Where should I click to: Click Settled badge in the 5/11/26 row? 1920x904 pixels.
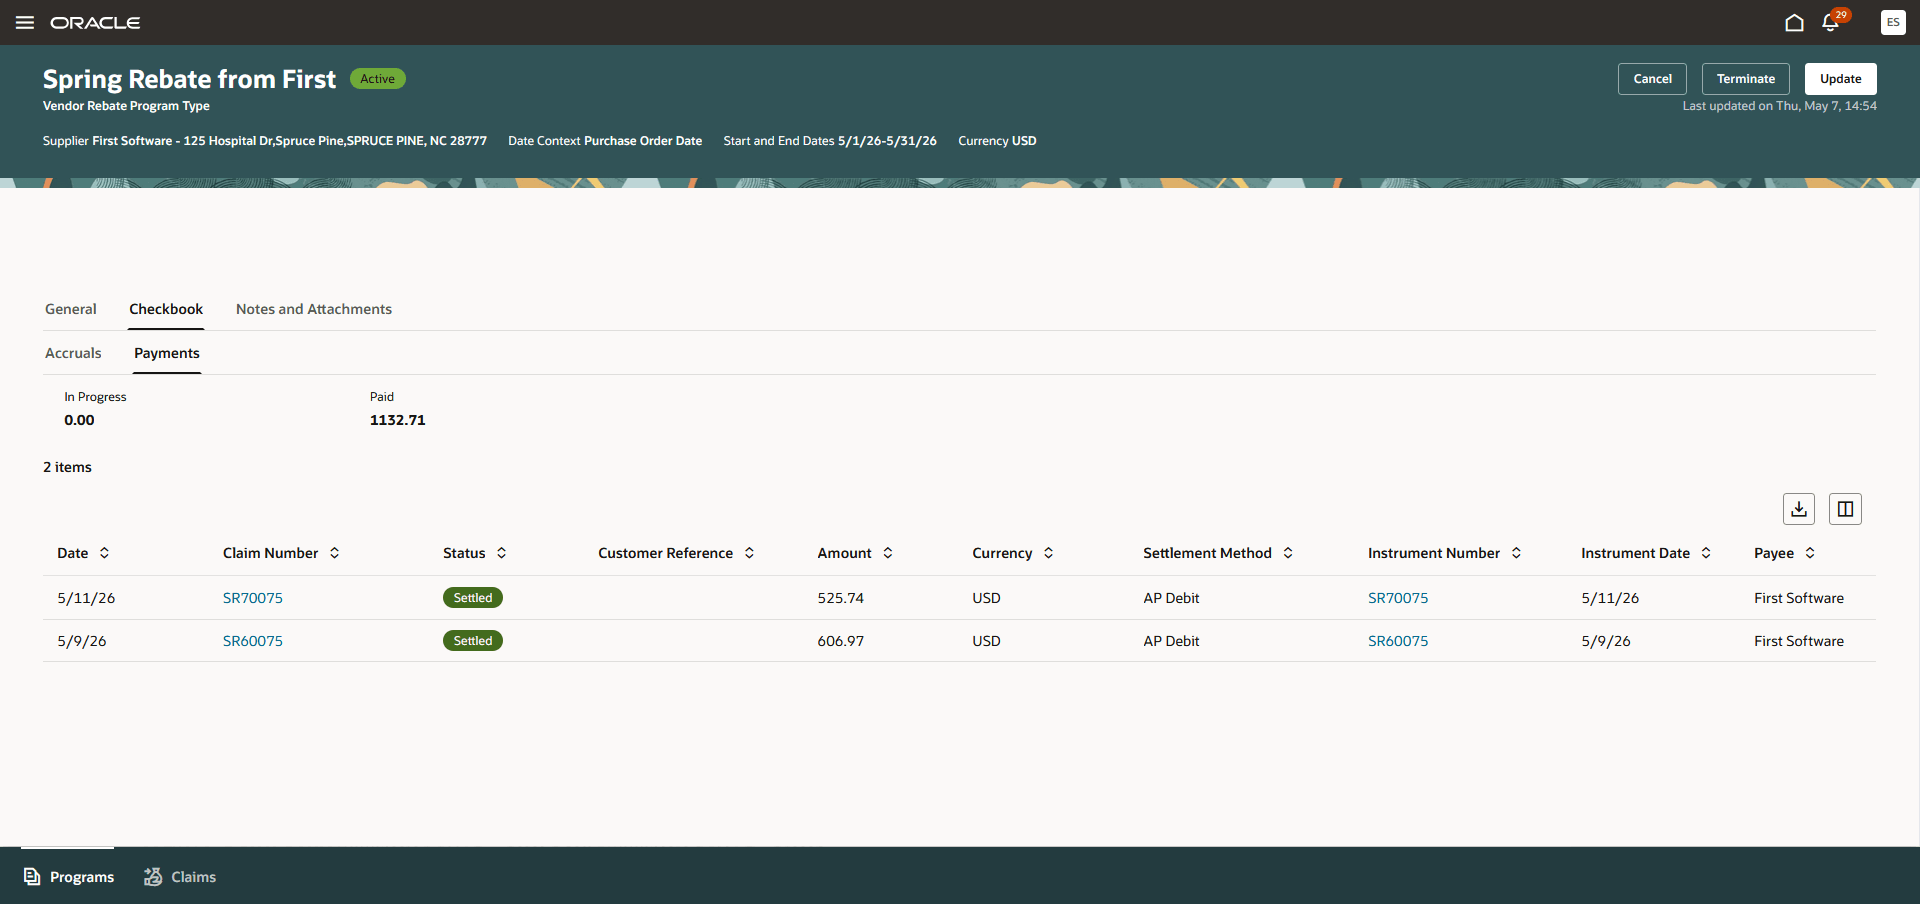tap(473, 598)
